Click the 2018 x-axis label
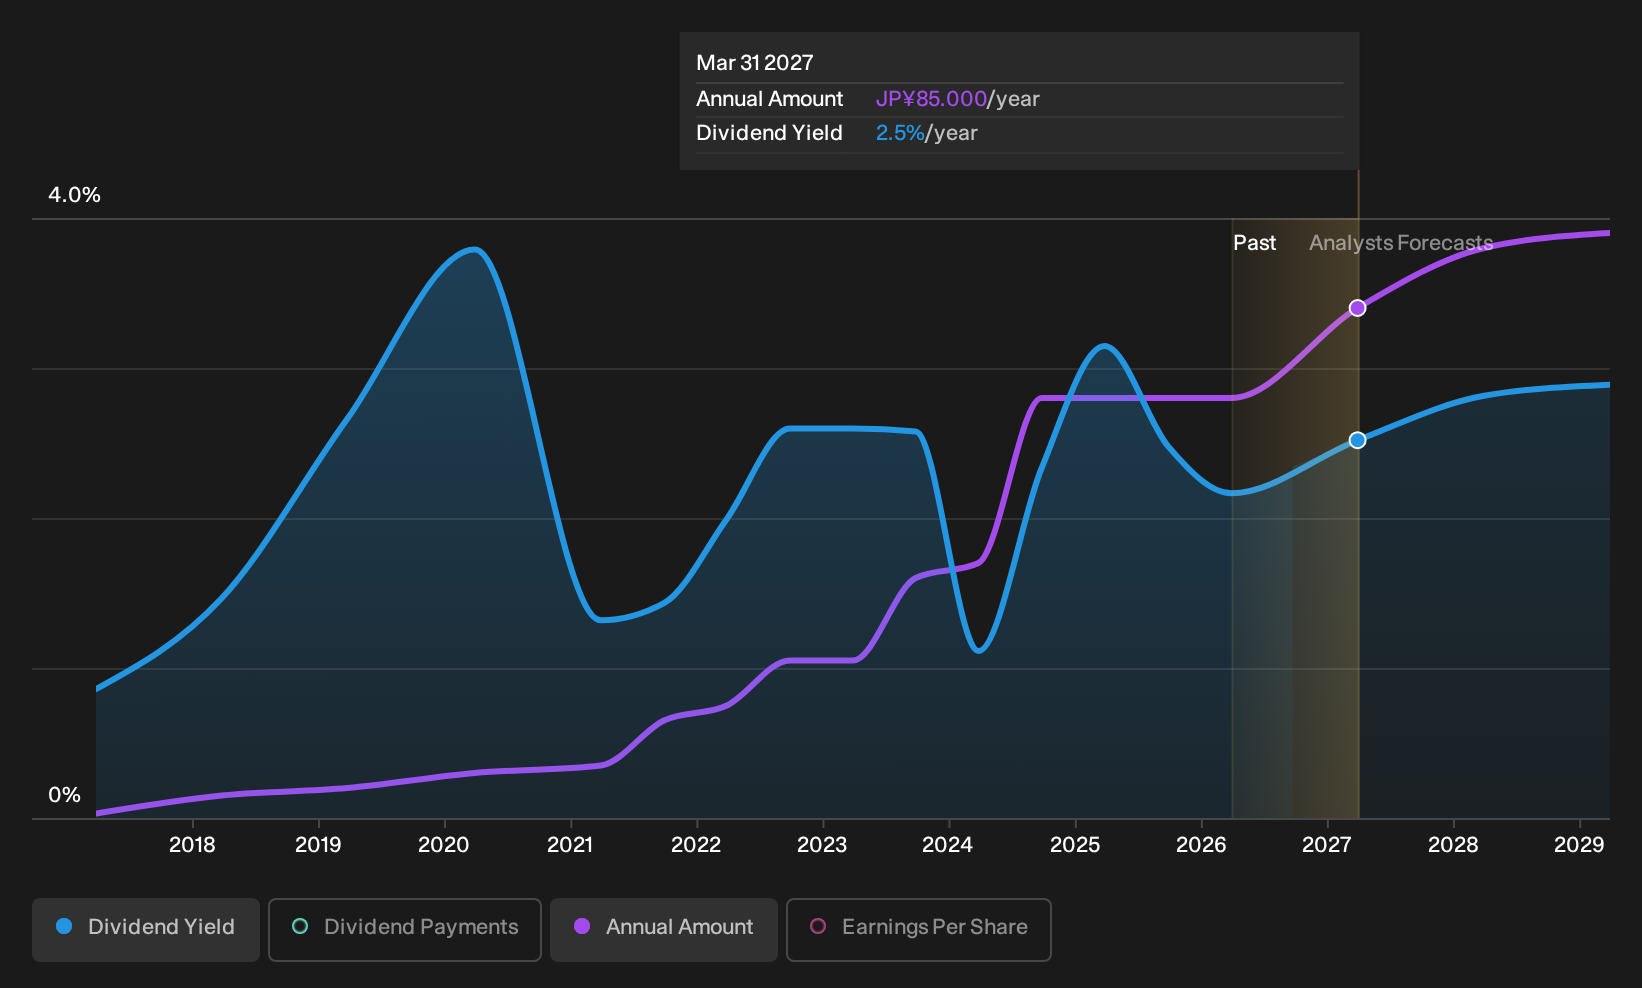 click(x=192, y=845)
